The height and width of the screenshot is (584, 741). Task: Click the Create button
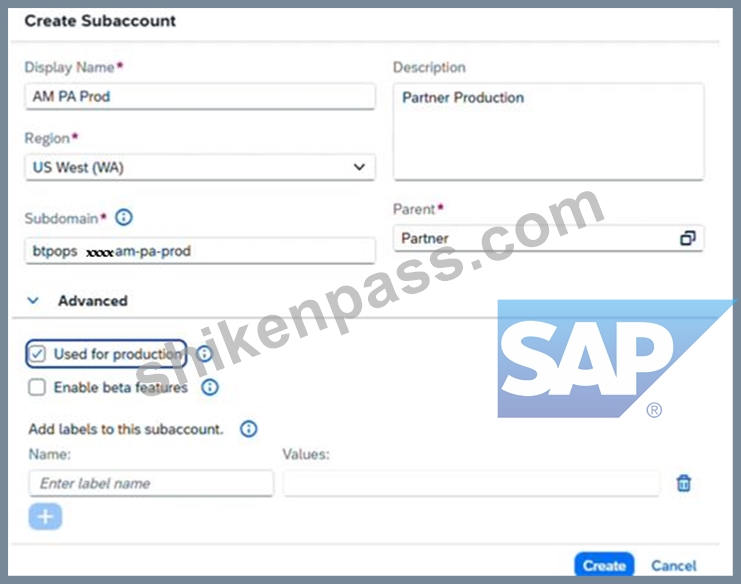[x=604, y=565]
